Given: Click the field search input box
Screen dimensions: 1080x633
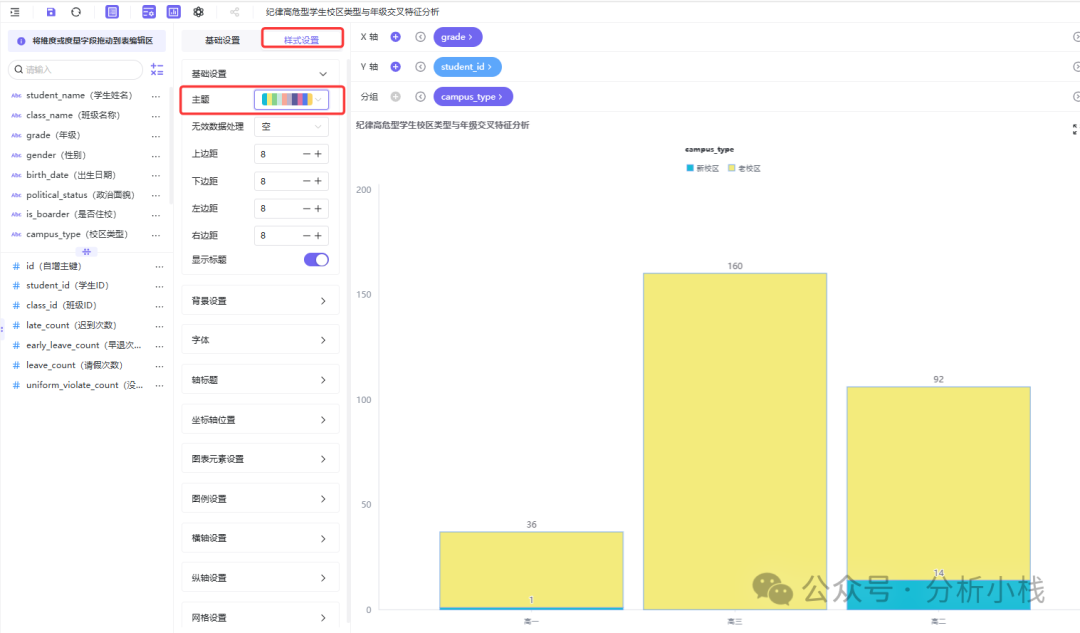Looking at the screenshot, I should (x=75, y=70).
